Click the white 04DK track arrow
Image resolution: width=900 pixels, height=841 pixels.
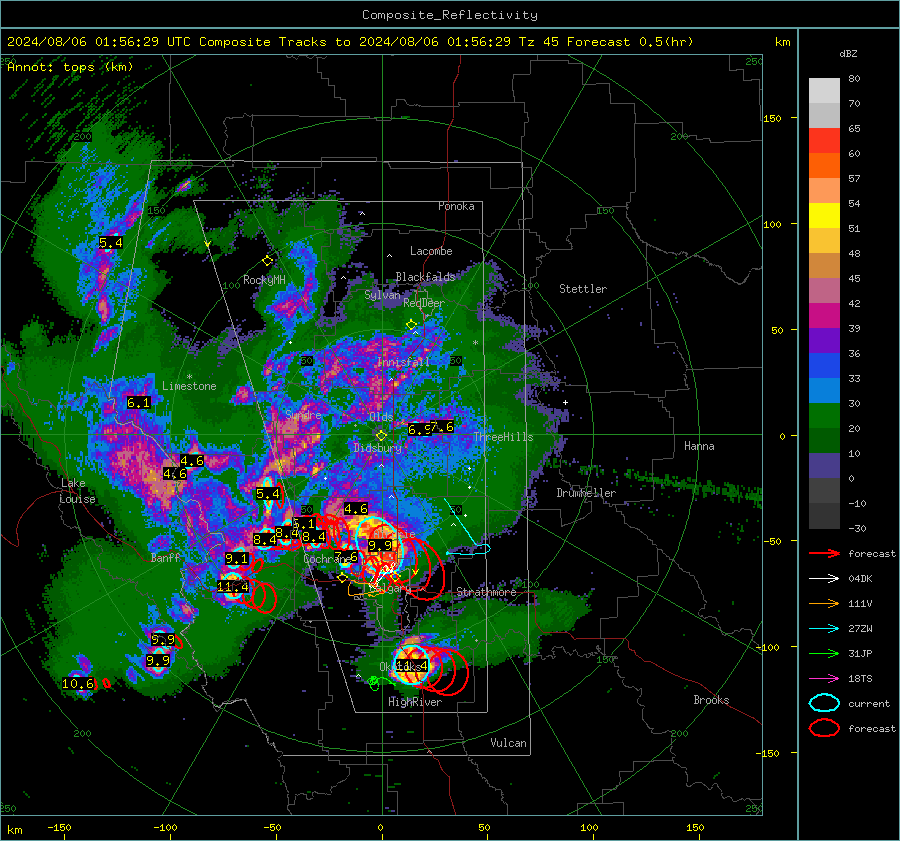[x=824, y=578]
